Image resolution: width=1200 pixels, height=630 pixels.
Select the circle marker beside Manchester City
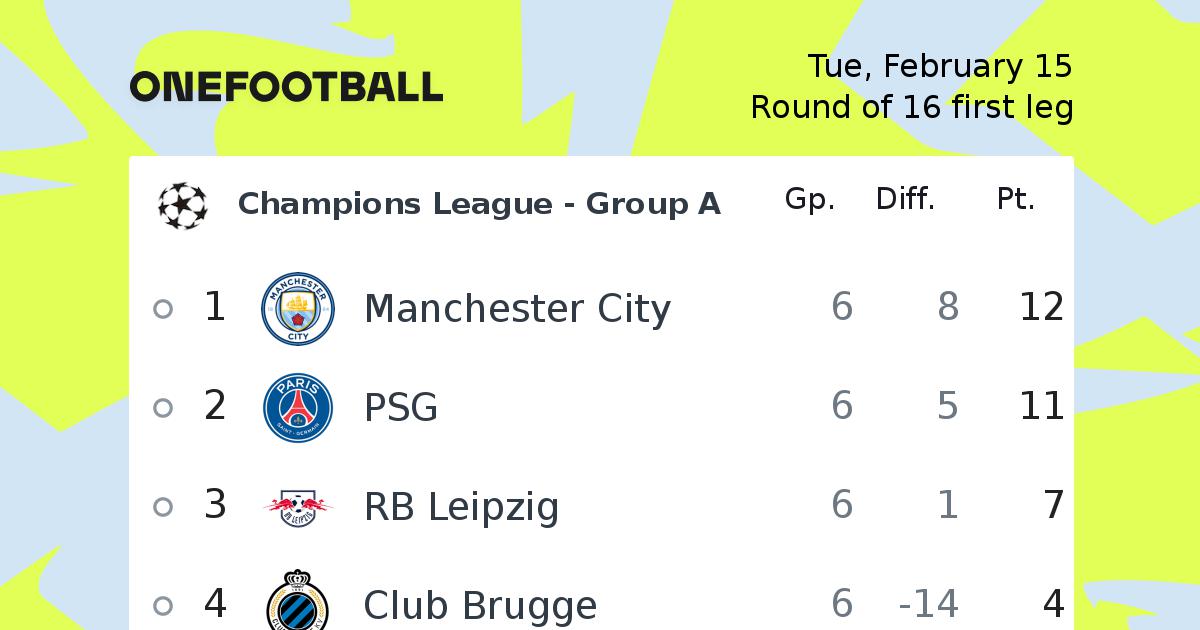(x=163, y=309)
